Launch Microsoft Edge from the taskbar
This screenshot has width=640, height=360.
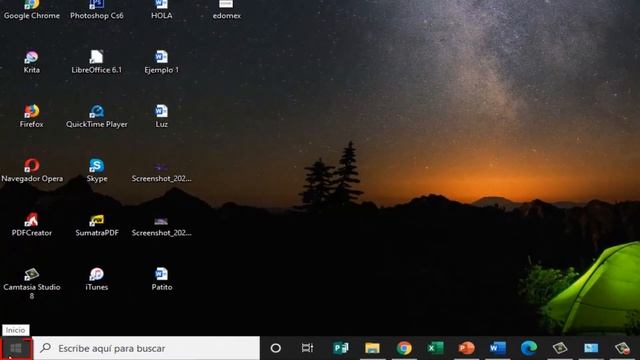[529, 348]
